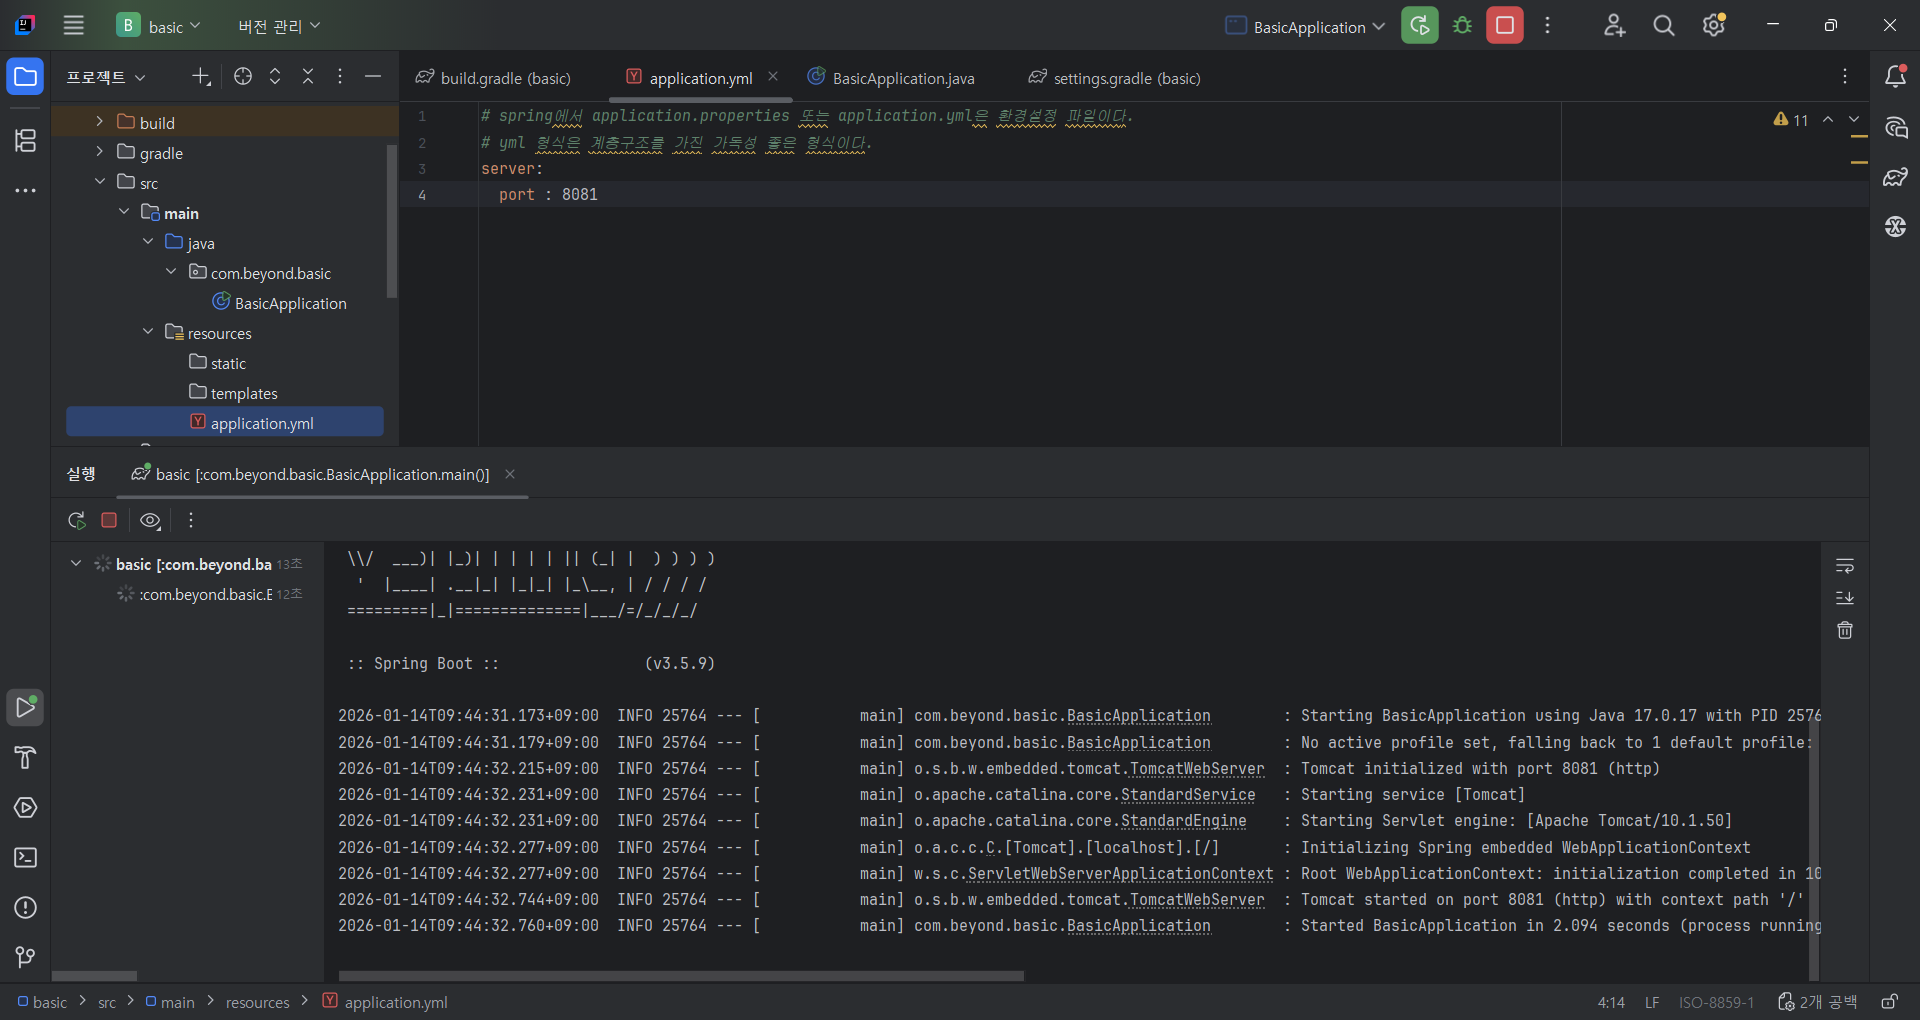This screenshot has width=1920, height=1020.
Task: Click the console horizontal scrollbar
Action: (x=681, y=976)
